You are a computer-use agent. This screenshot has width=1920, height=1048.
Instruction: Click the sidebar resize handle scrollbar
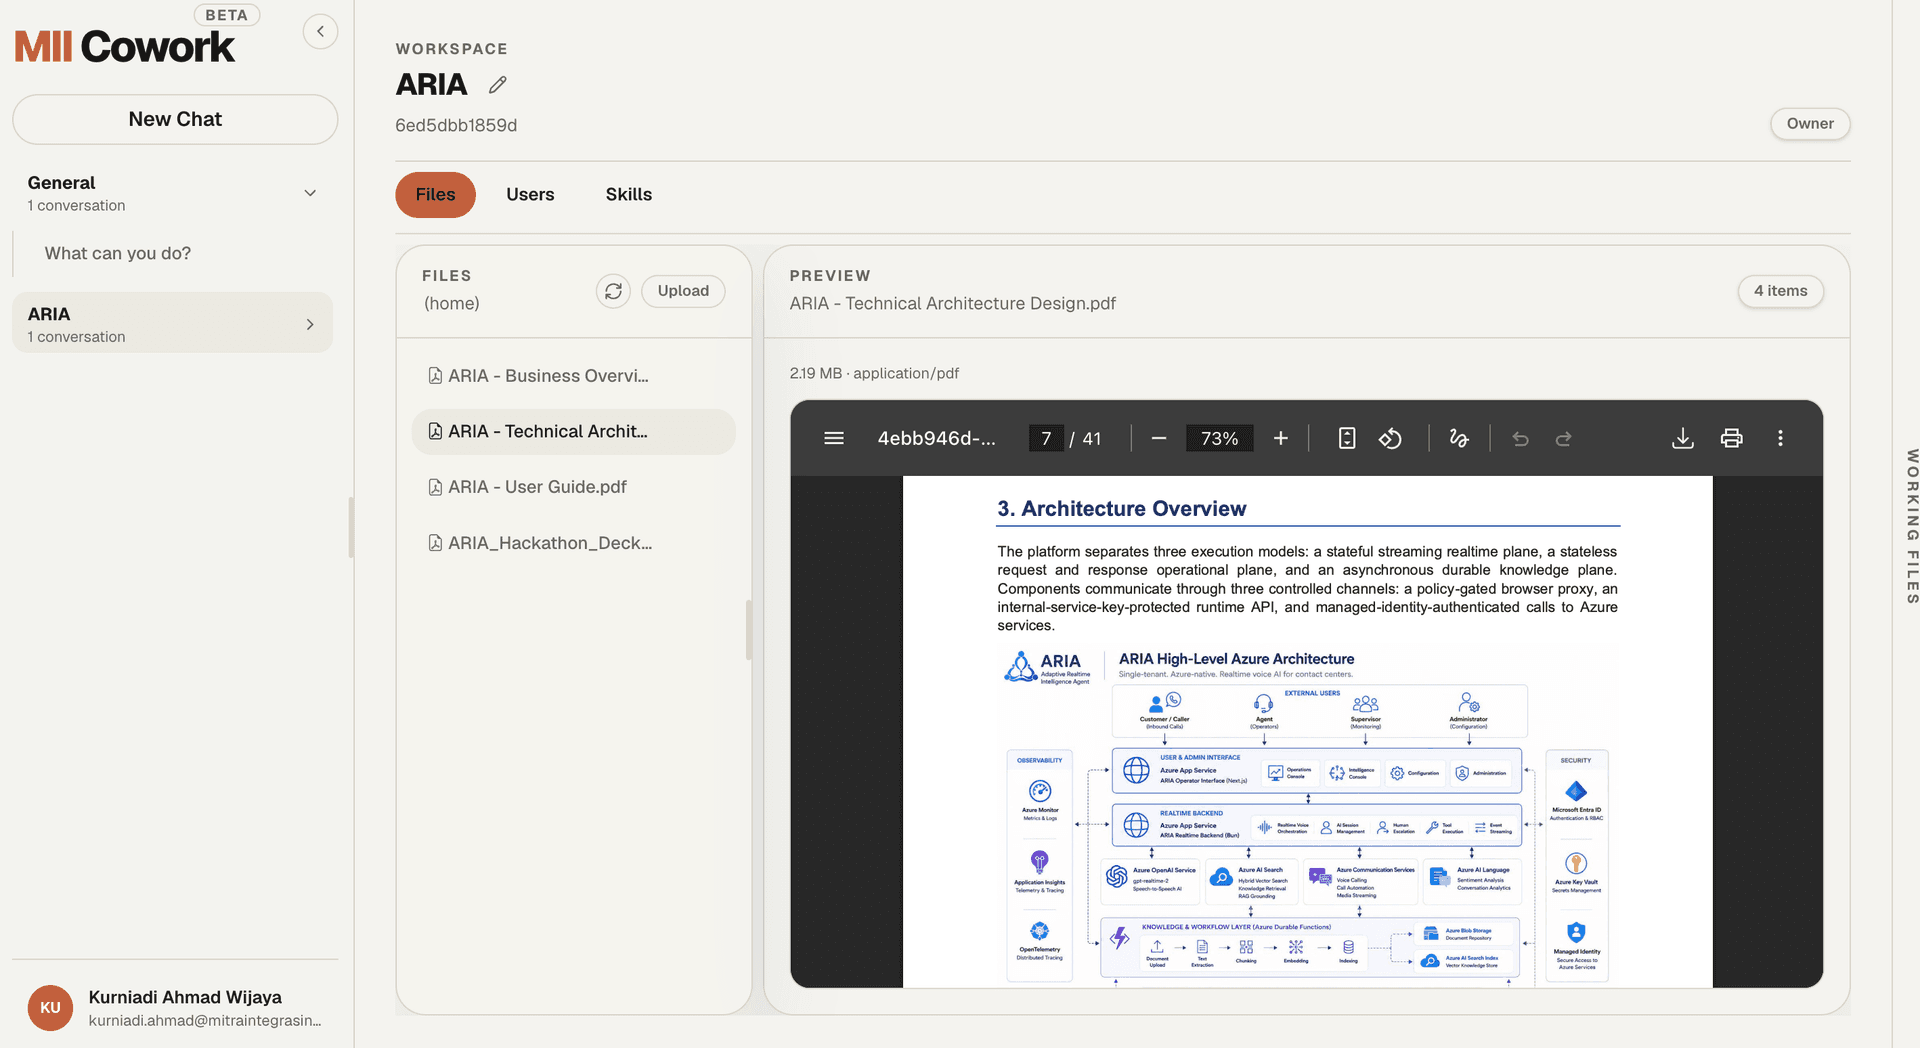(x=351, y=527)
